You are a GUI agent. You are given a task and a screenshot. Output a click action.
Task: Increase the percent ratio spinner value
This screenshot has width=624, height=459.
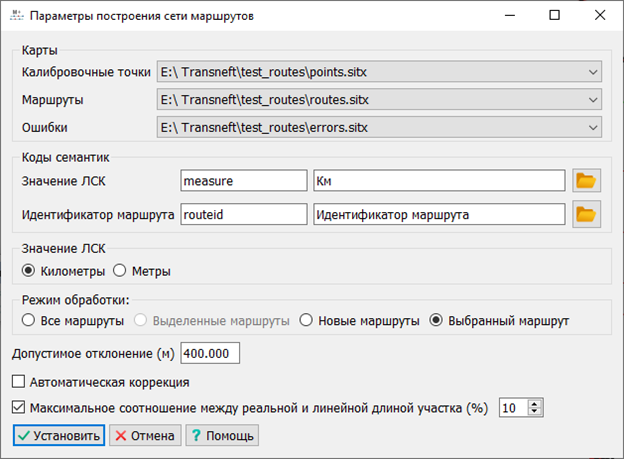point(535,403)
